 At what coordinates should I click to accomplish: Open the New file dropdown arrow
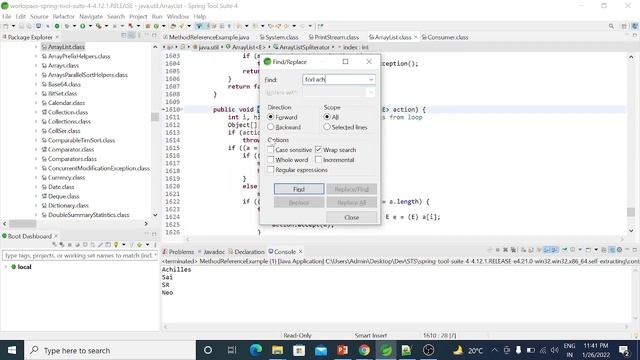13,26
